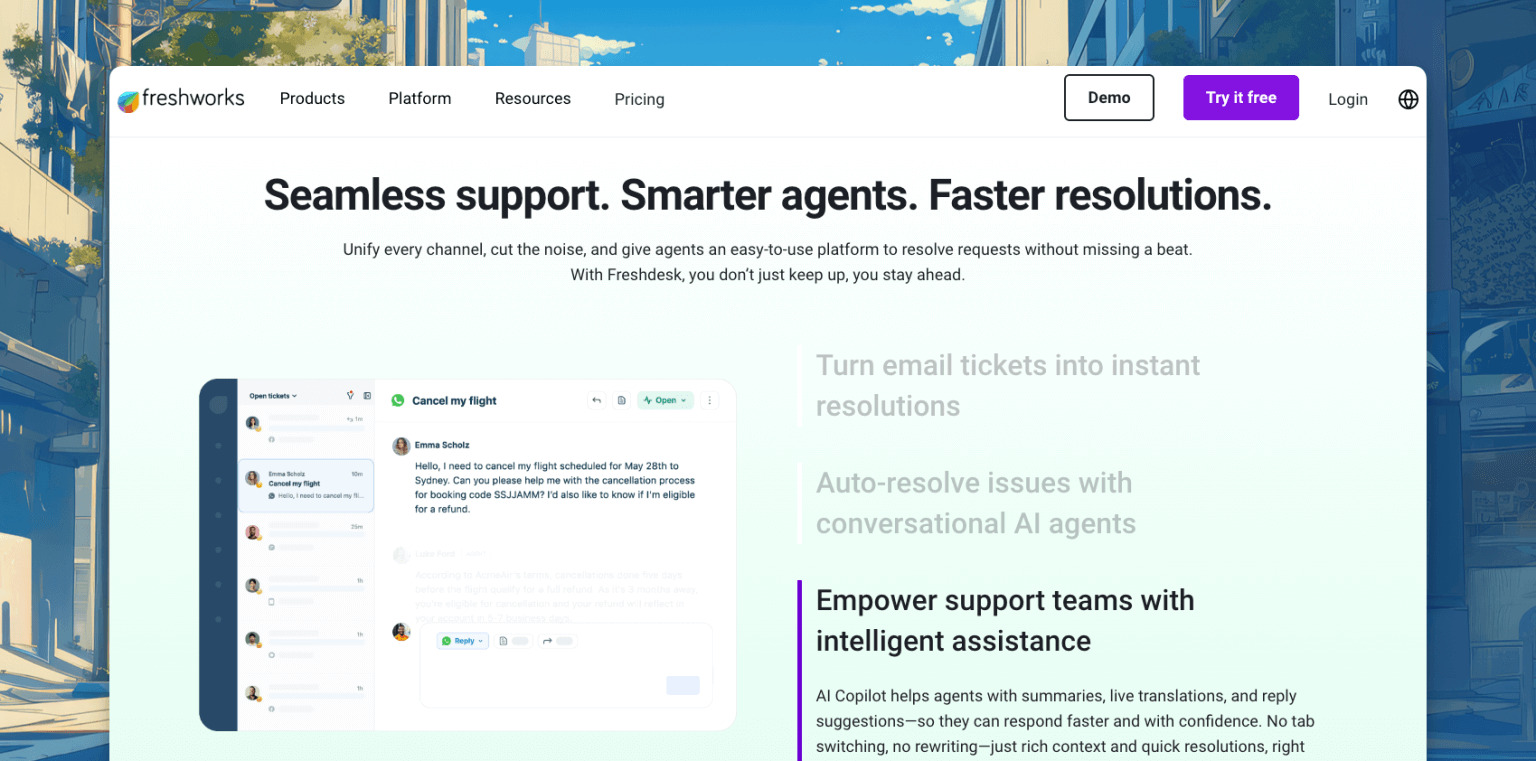
Task: Select the reply arrow icon in the ticket header
Action: [596, 399]
